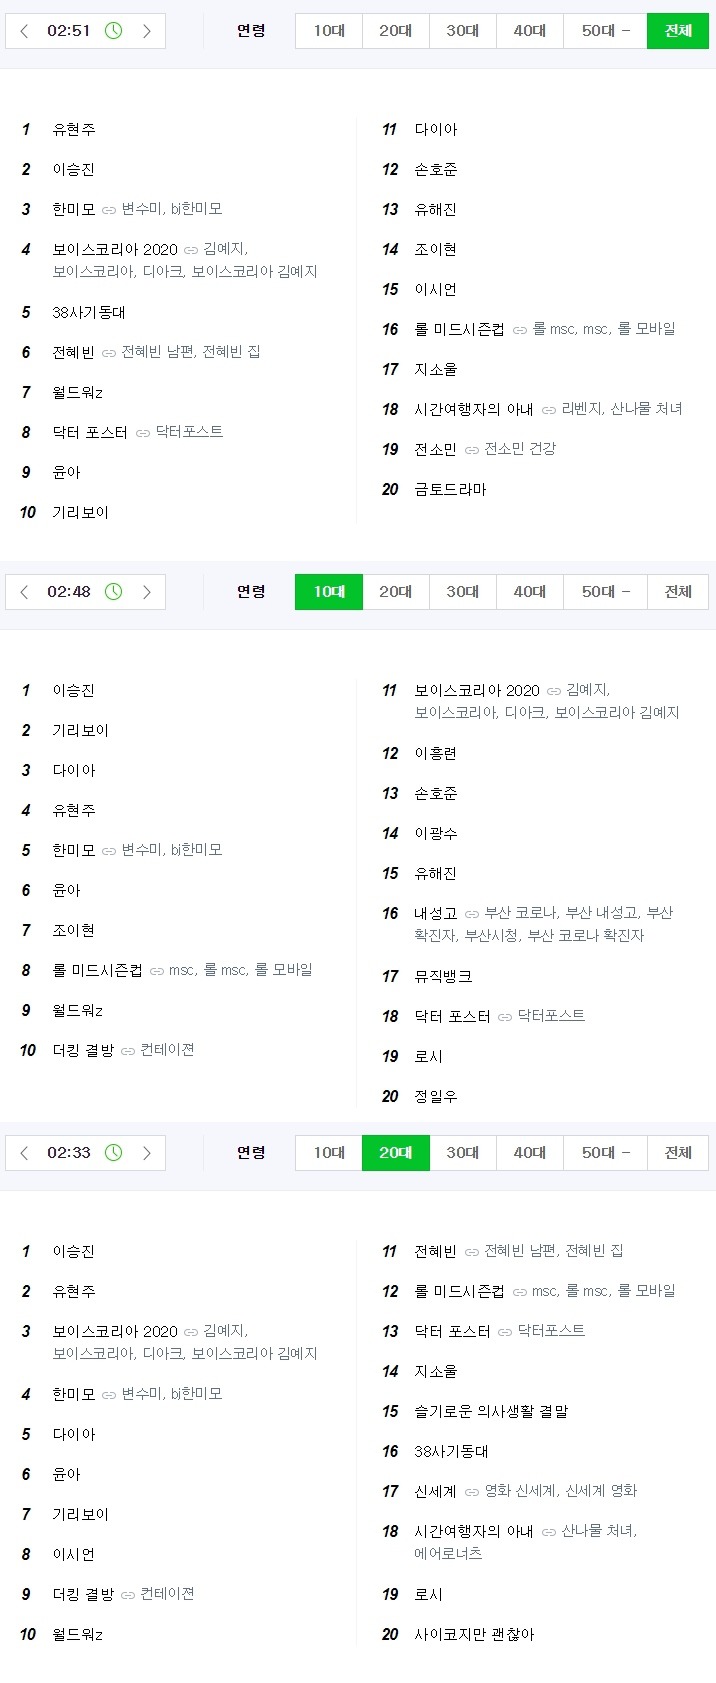Image resolution: width=716 pixels, height=1683 pixels.
Task: Click the clock icon next to 02:33
Action: coord(114,1153)
